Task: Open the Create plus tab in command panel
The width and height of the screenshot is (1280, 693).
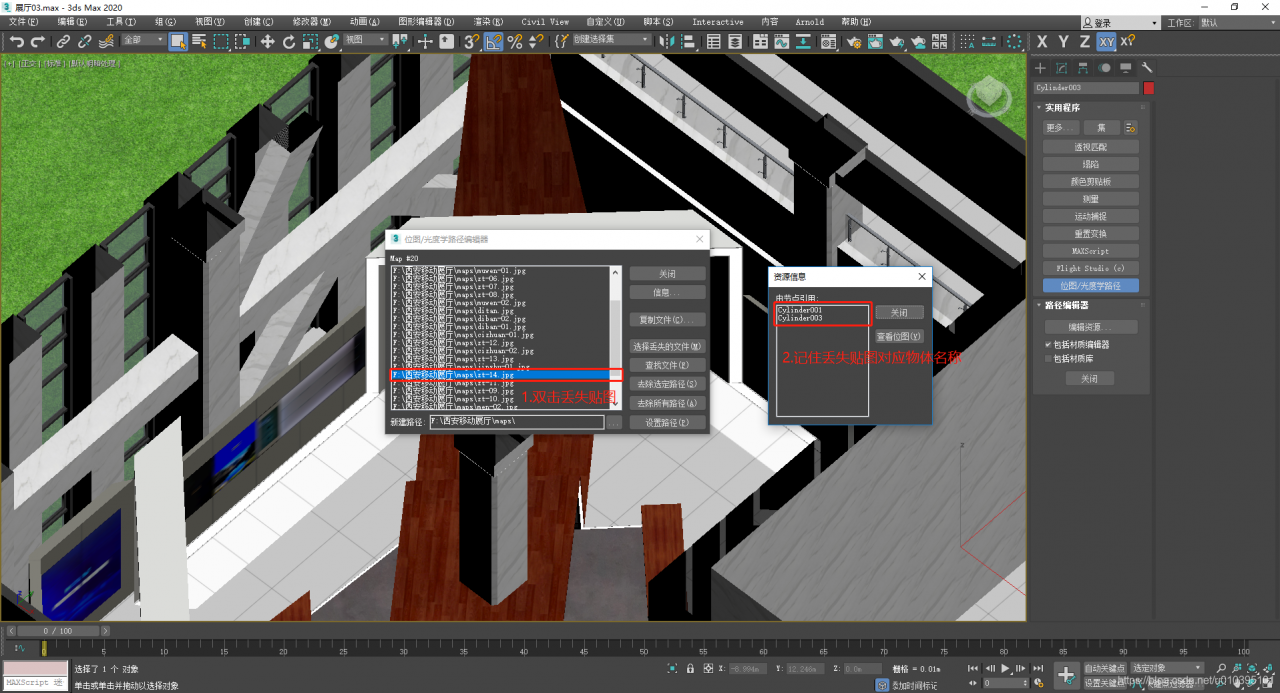Action: point(1040,68)
